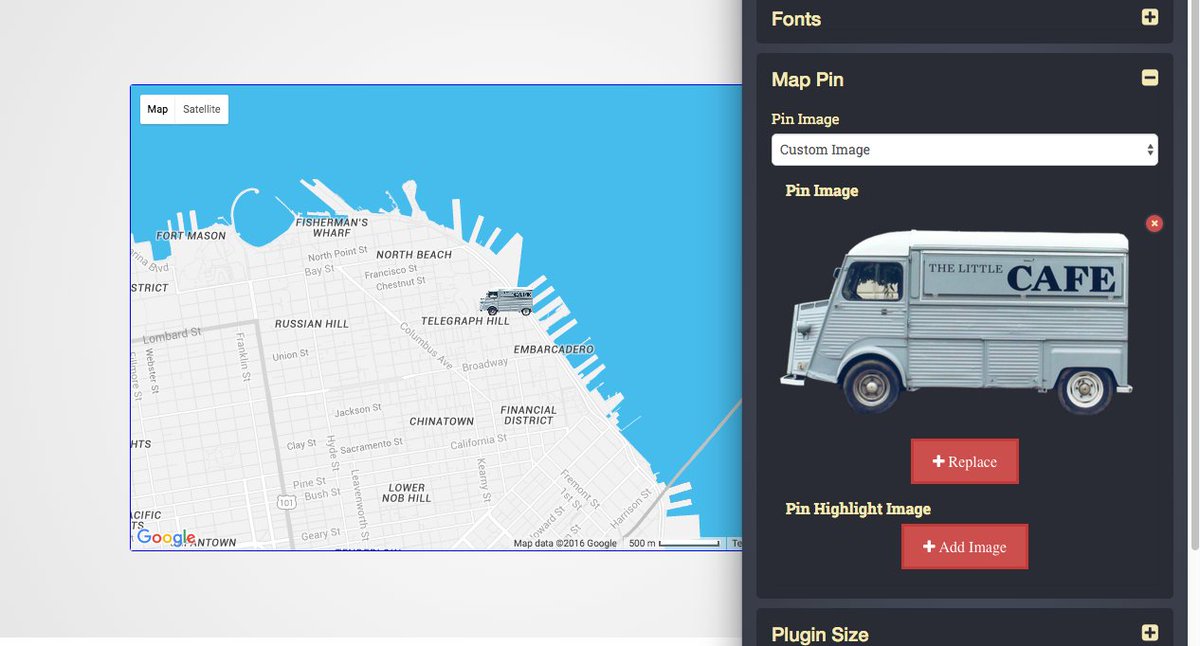Click the cafe truck image preview
This screenshot has width=1200, height=646.
(957, 321)
